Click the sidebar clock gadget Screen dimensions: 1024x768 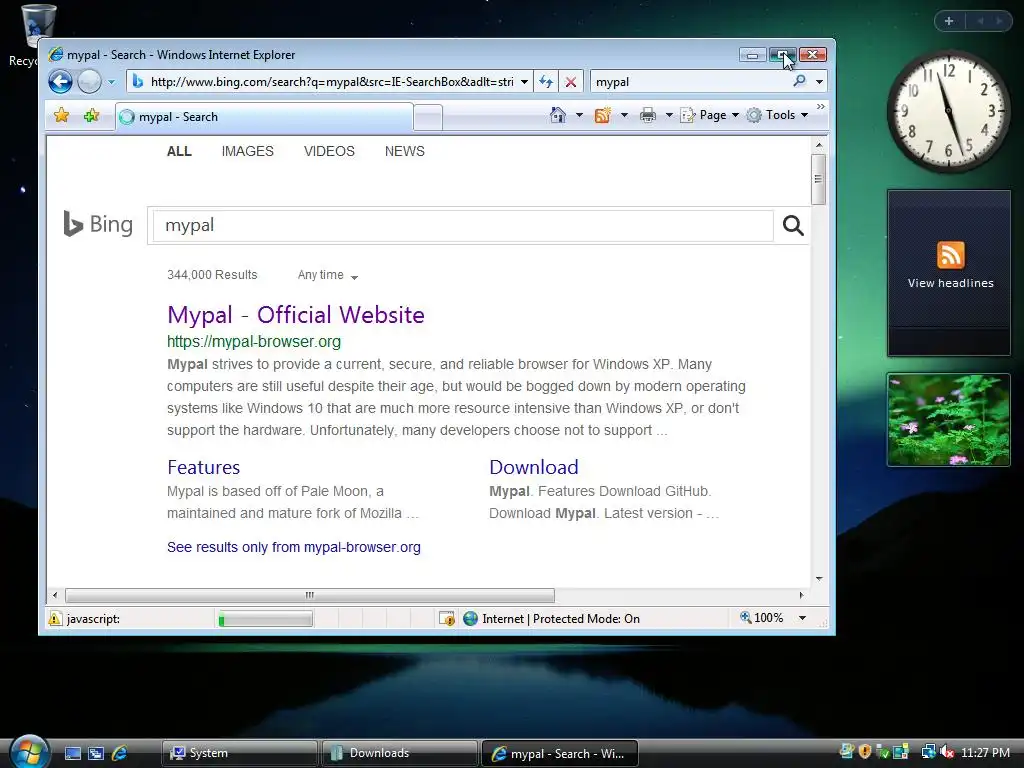pyautogui.click(x=948, y=111)
